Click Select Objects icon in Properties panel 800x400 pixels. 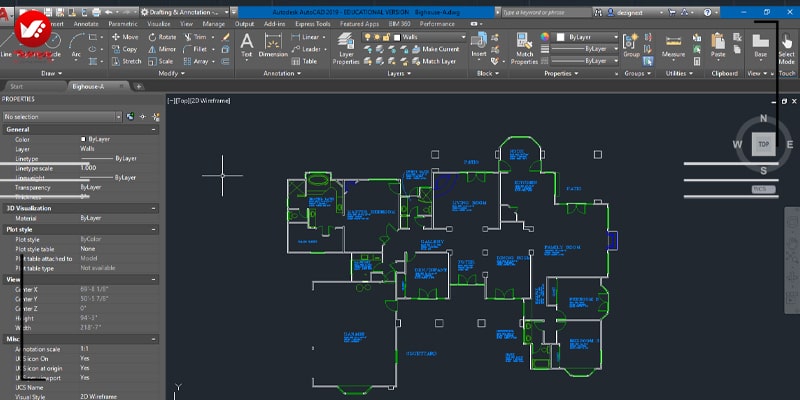coord(143,117)
